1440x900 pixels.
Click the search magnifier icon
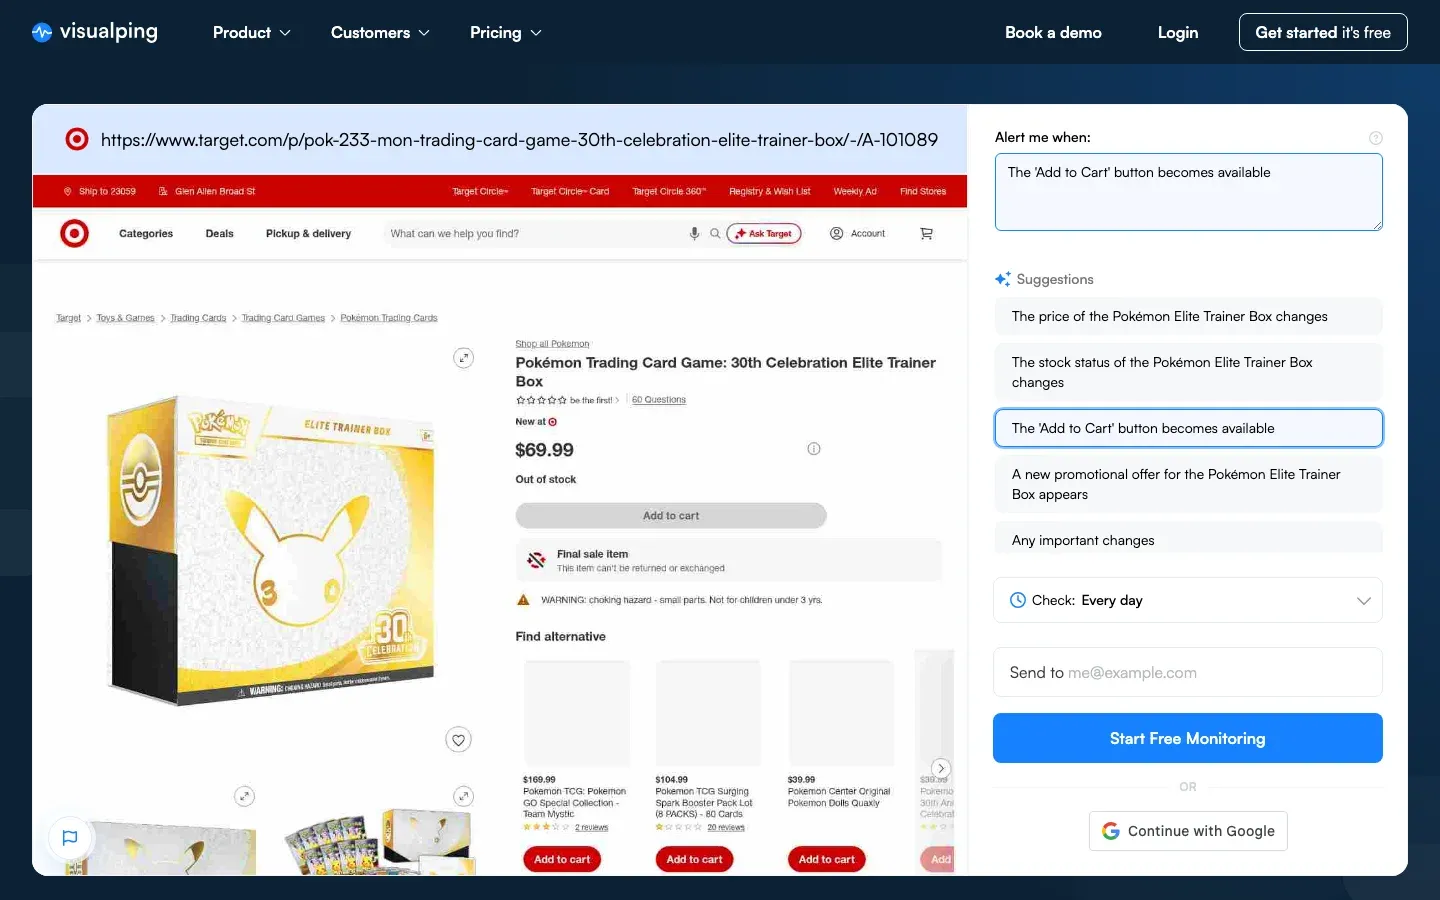[715, 234]
